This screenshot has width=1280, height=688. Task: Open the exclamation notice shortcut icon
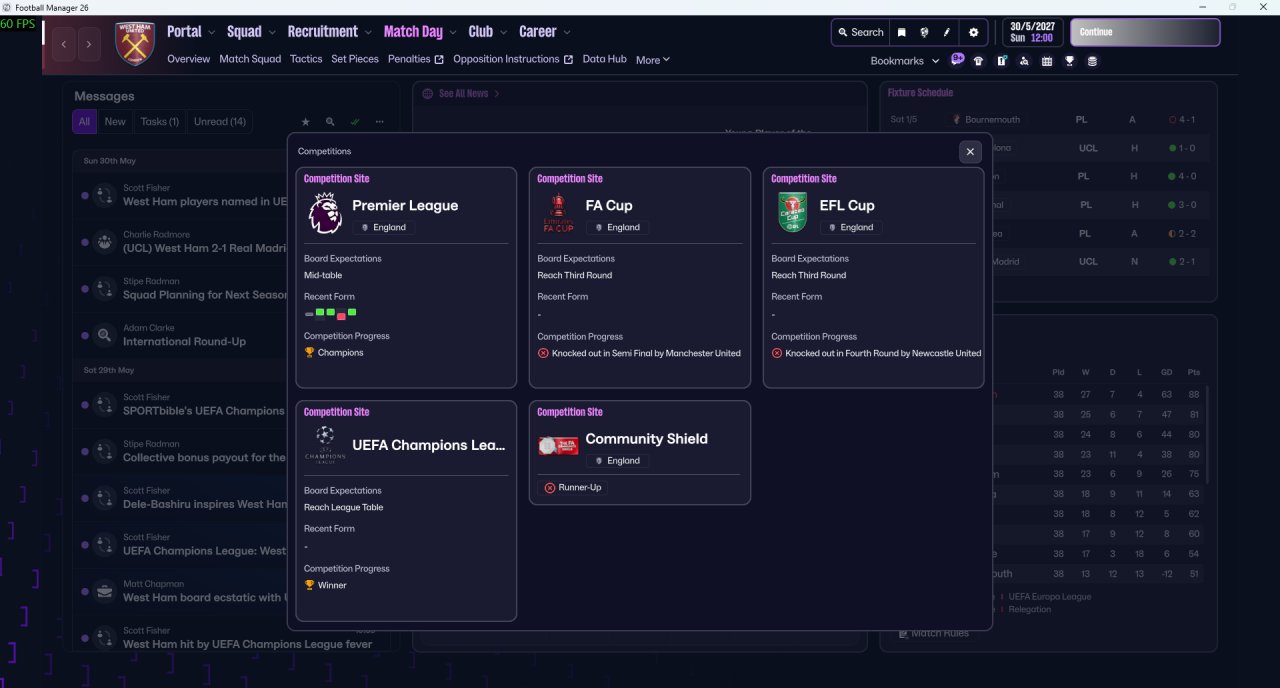coord(1001,61)
